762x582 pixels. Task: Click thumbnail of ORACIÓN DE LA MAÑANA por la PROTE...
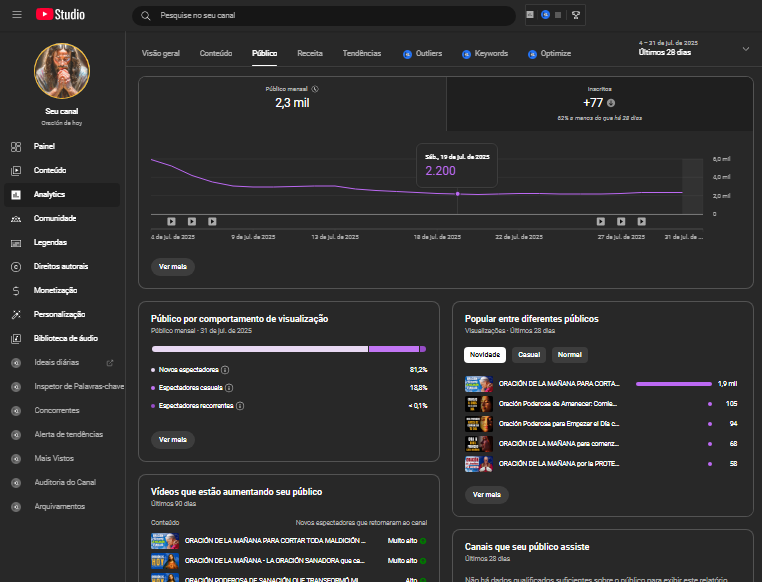(x=479, y=463)
